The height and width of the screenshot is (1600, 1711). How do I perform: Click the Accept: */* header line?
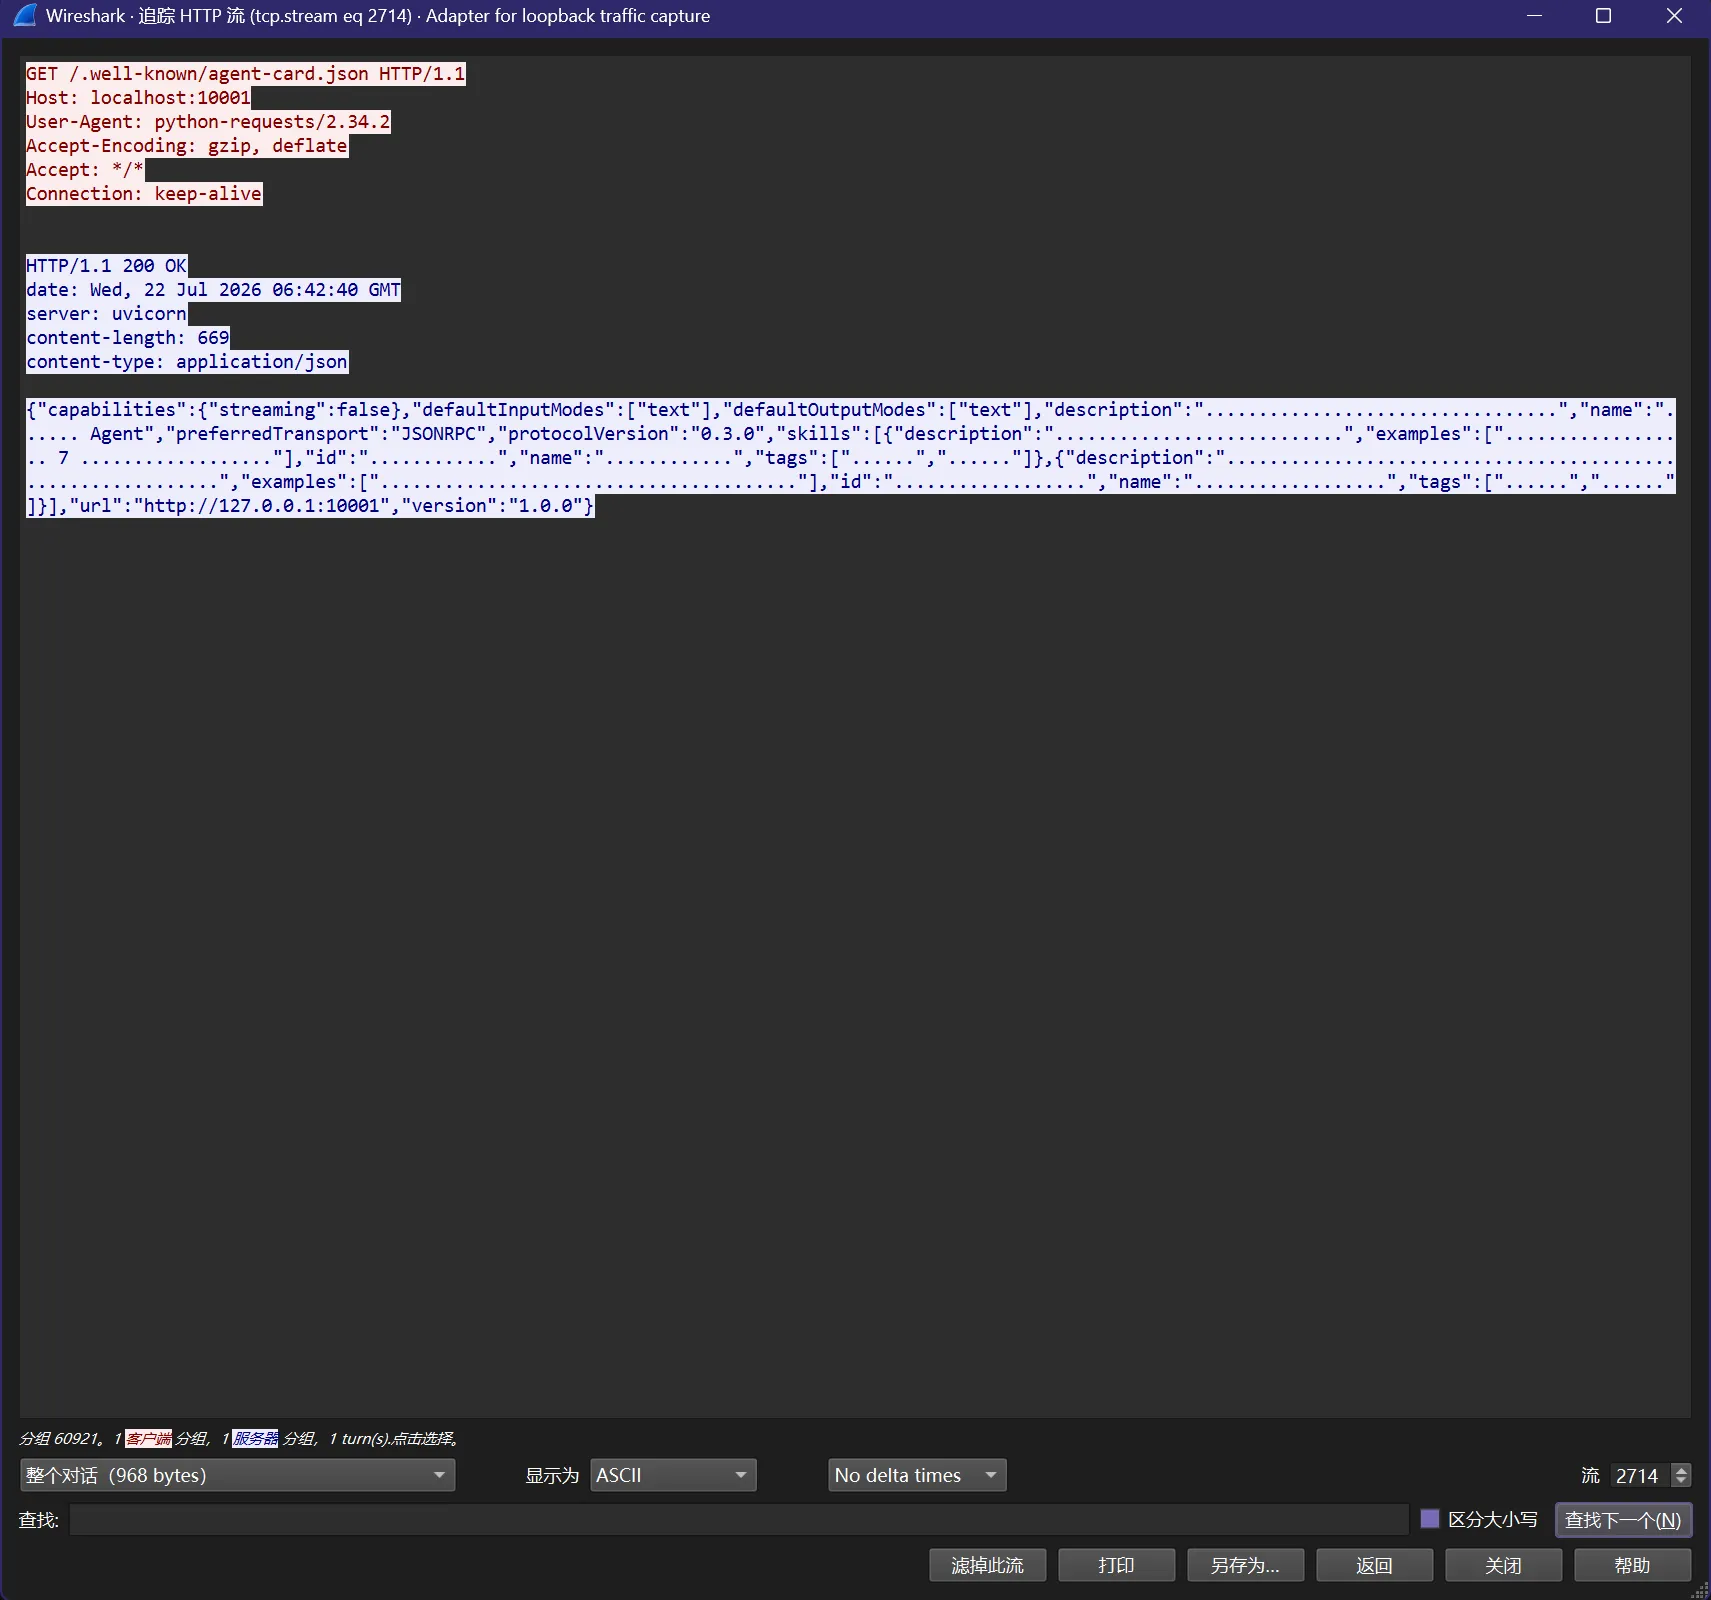(x=85, y=170)
